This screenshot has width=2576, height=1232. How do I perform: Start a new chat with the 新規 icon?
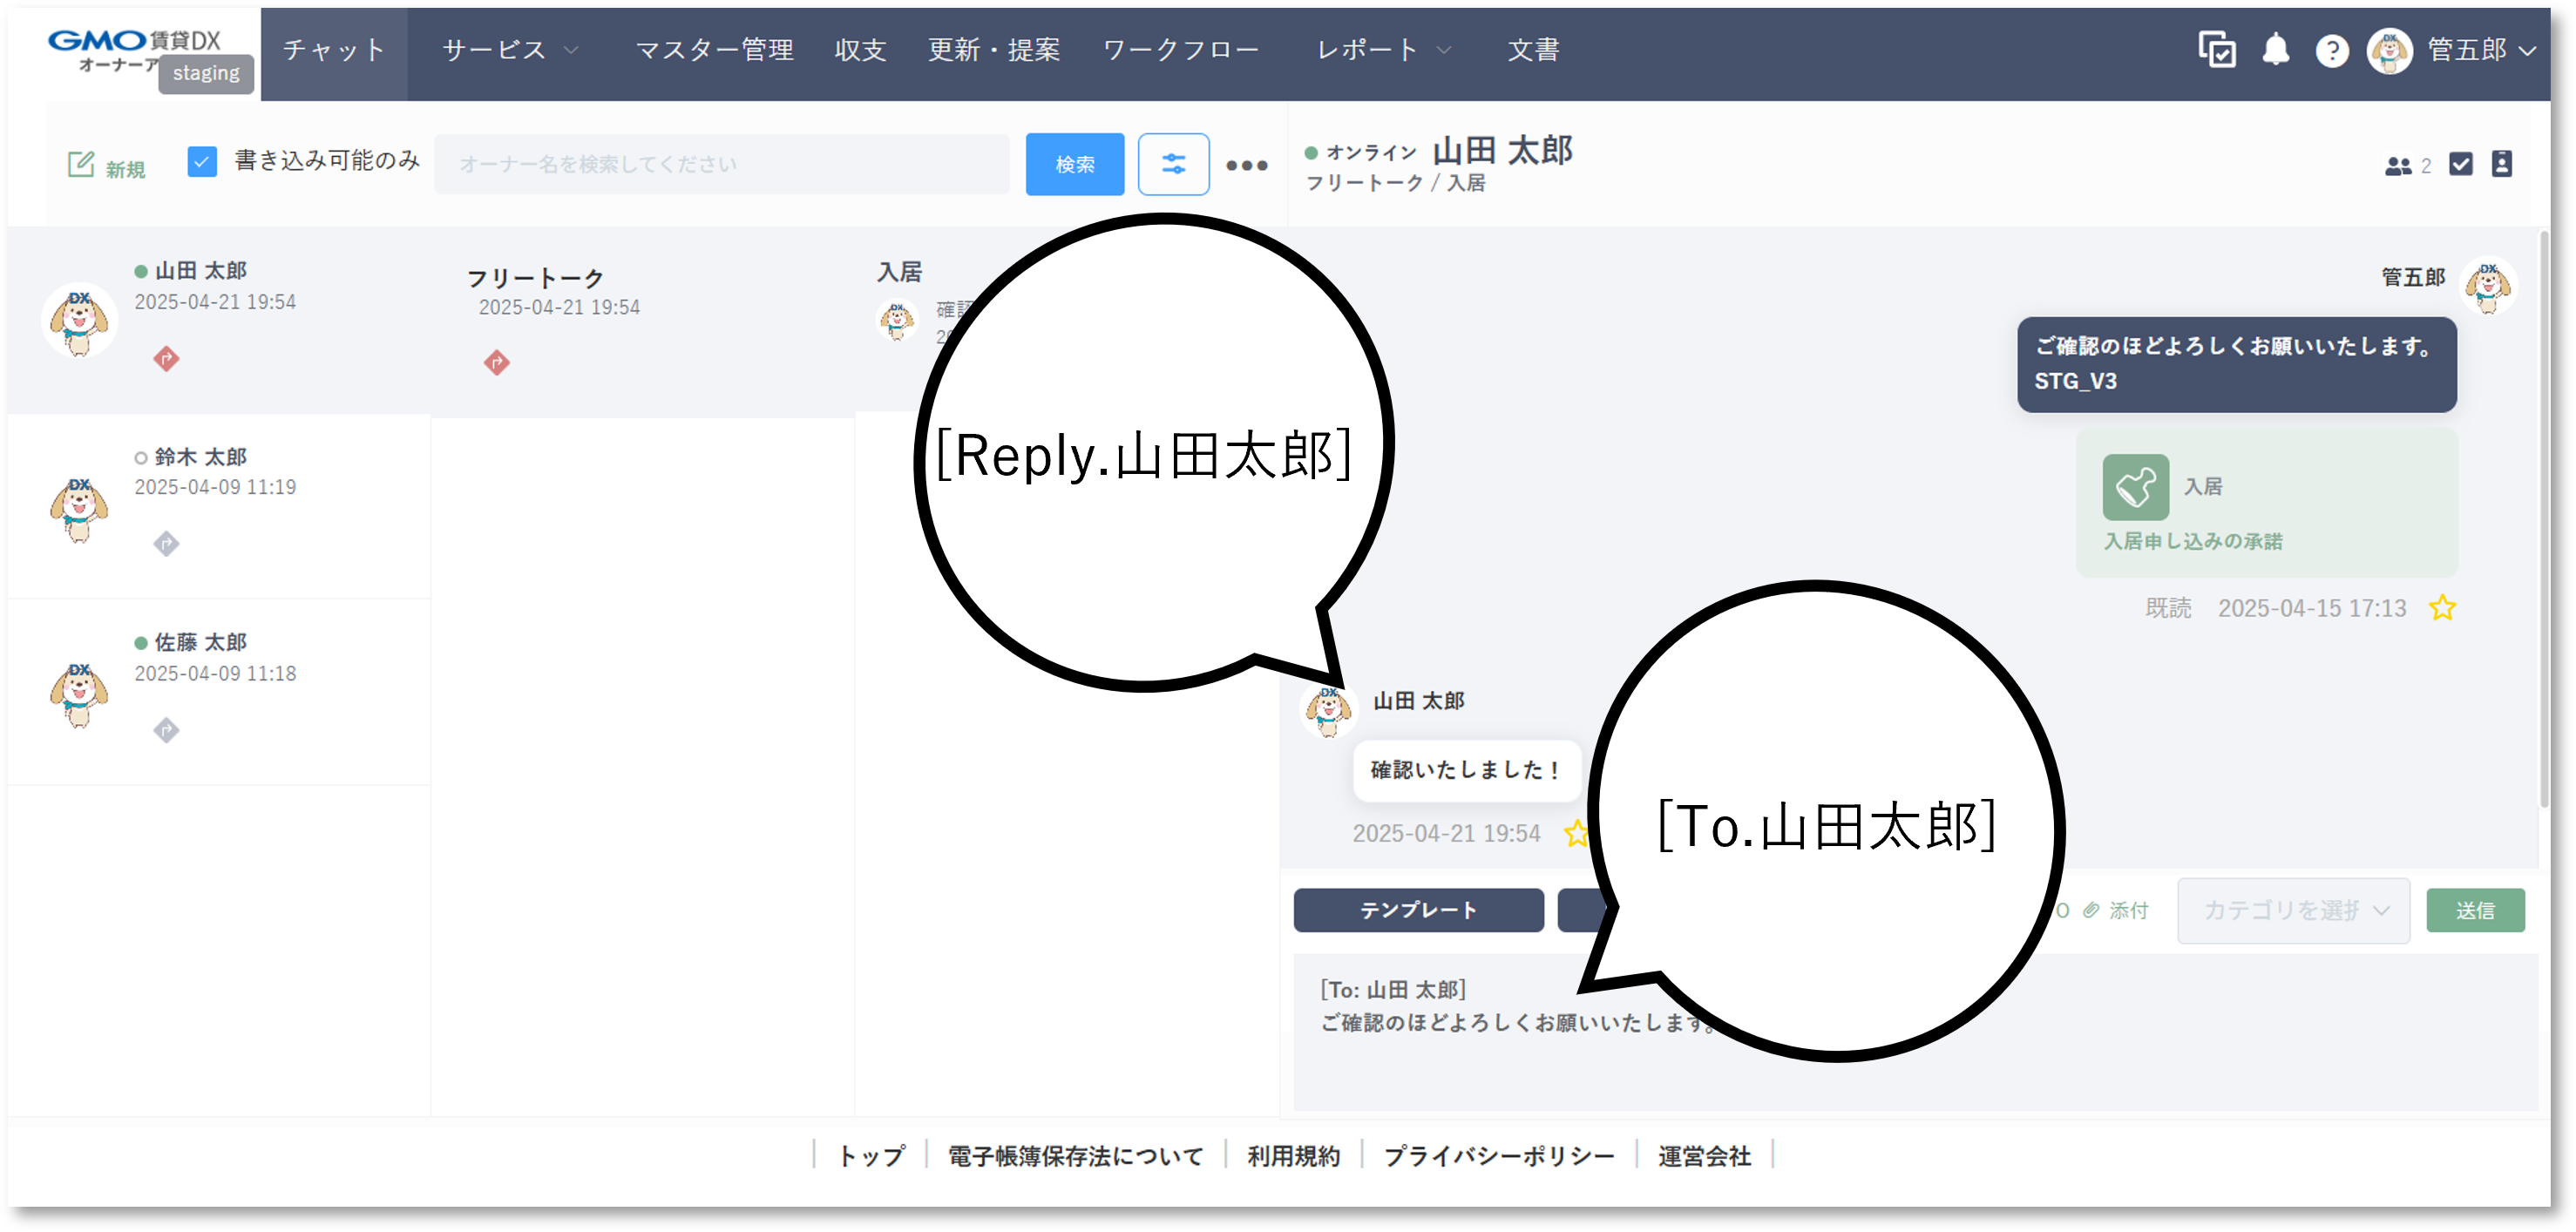pos(104,163)
